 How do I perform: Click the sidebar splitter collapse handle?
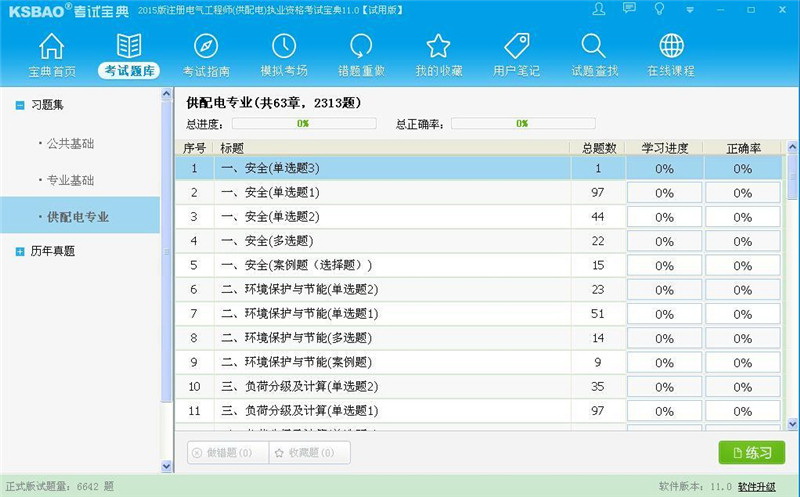click(166, 252)
